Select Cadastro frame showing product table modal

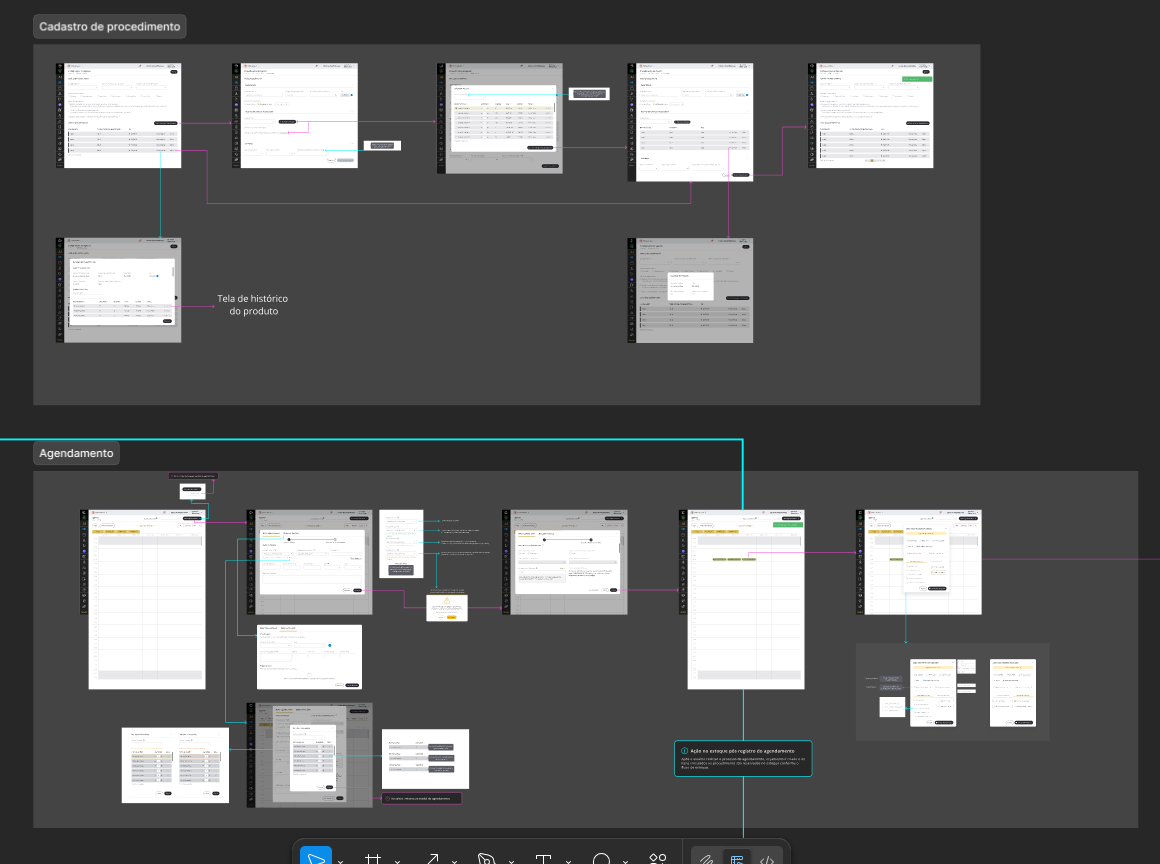(500, 118)
